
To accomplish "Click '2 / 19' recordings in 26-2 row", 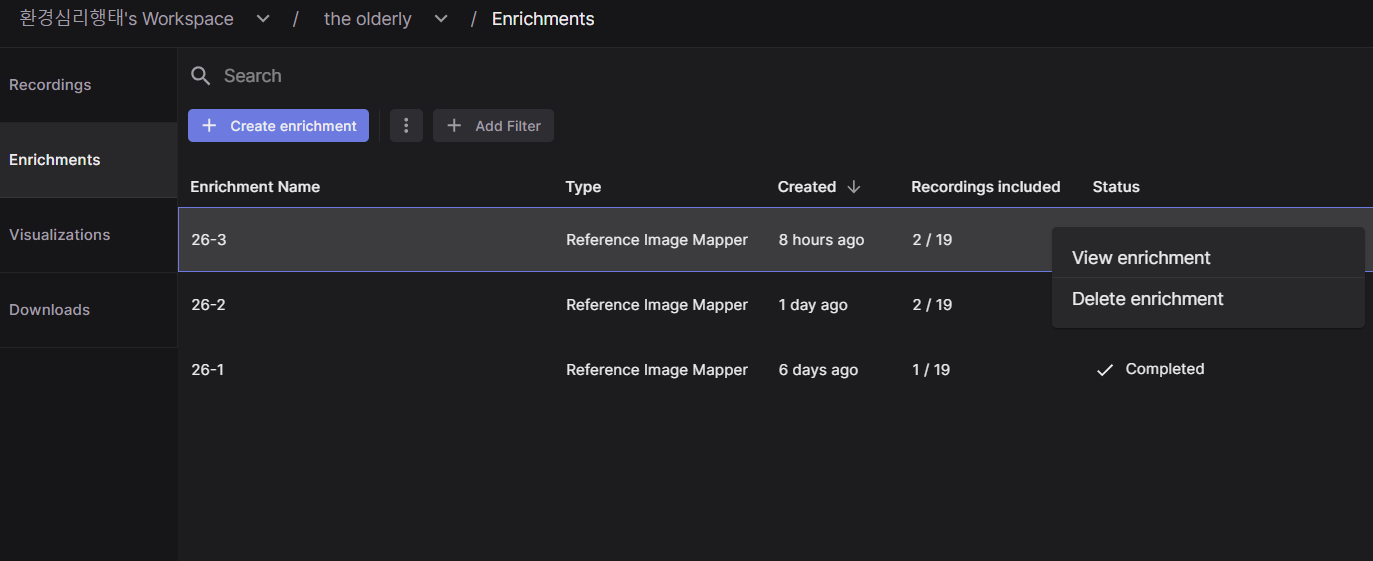I will pyautogui.click(x=931, y=305).
